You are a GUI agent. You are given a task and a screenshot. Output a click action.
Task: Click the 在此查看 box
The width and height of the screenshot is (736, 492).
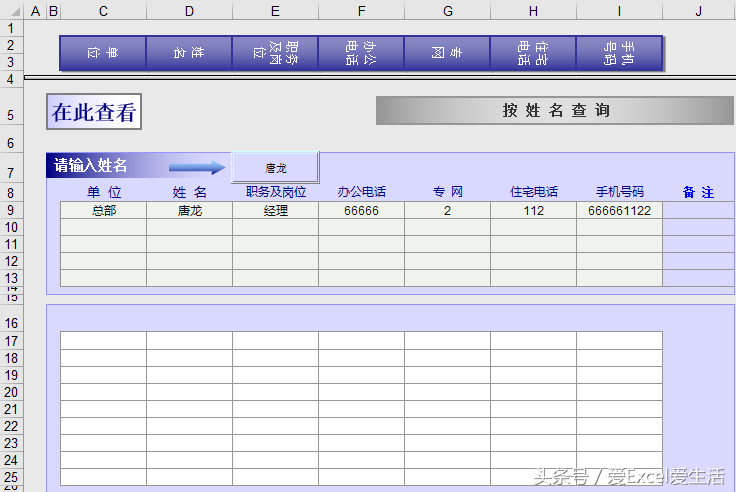pyautogui.click(x=94, y=112)
